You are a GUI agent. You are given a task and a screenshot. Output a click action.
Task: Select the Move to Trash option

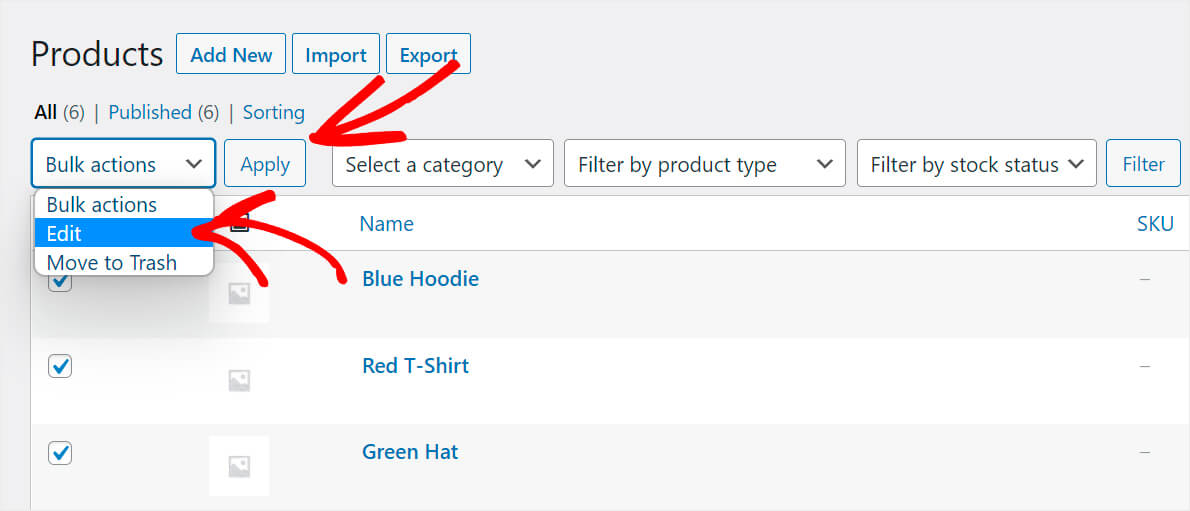point(112,262)
